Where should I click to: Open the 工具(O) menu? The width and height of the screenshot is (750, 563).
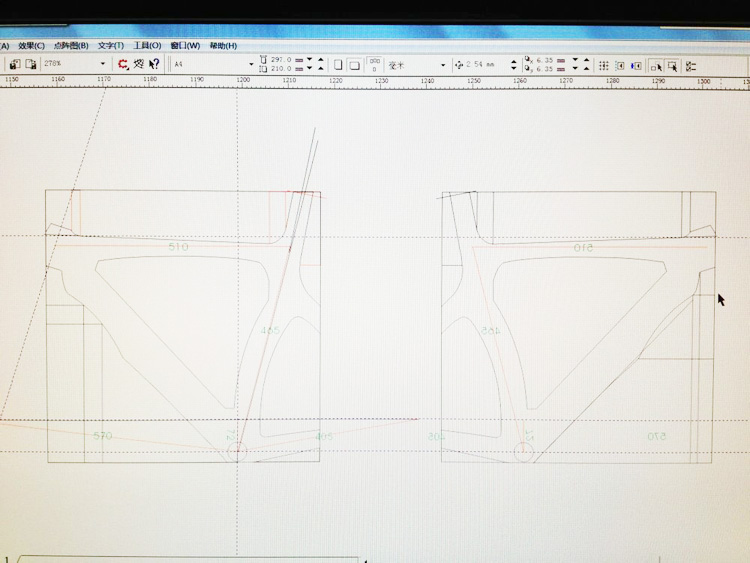coord(147,45)
